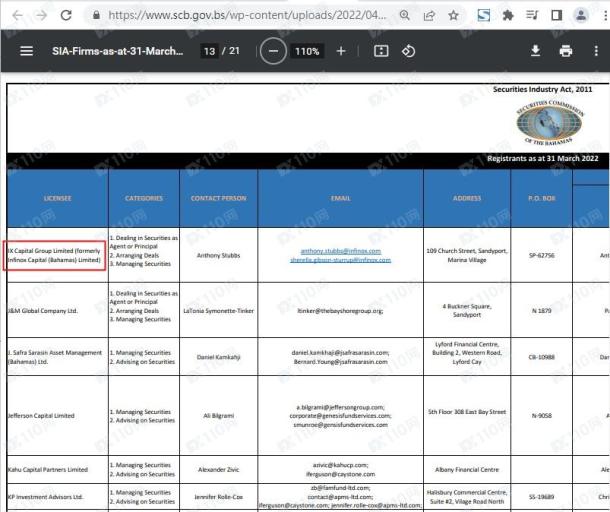
Task: Click the LICENSEE column header
Action: 58,198
